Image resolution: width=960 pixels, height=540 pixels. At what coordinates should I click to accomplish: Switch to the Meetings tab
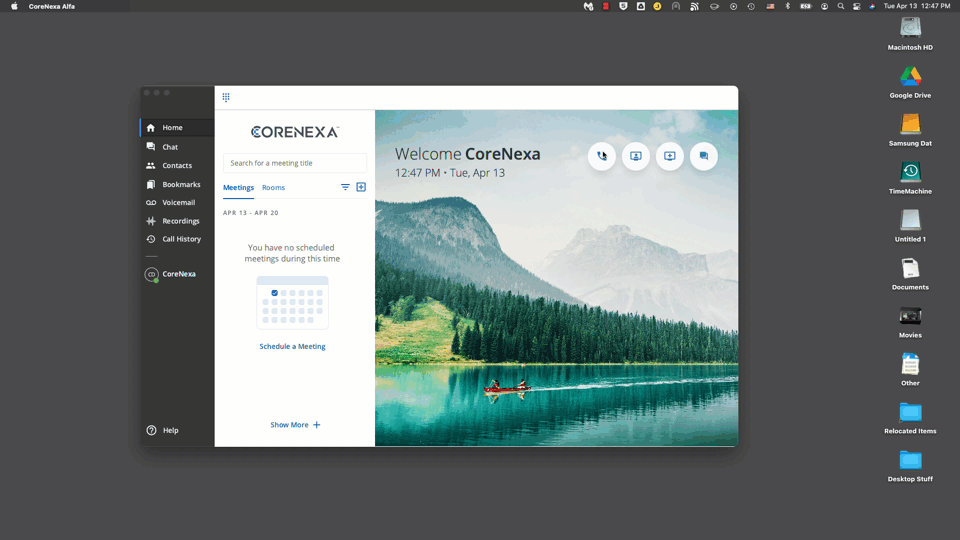[238, 188]
